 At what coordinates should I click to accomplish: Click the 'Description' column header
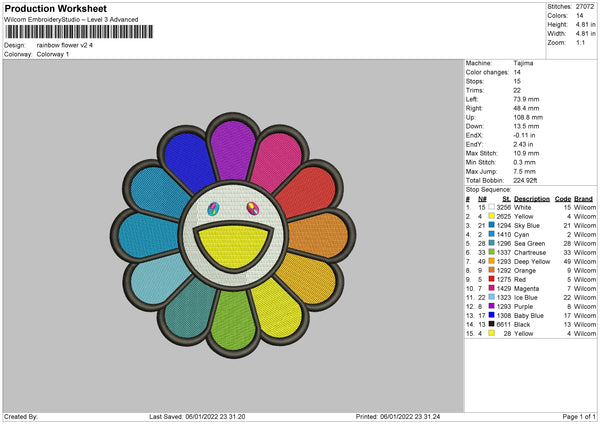click(532, 199)
